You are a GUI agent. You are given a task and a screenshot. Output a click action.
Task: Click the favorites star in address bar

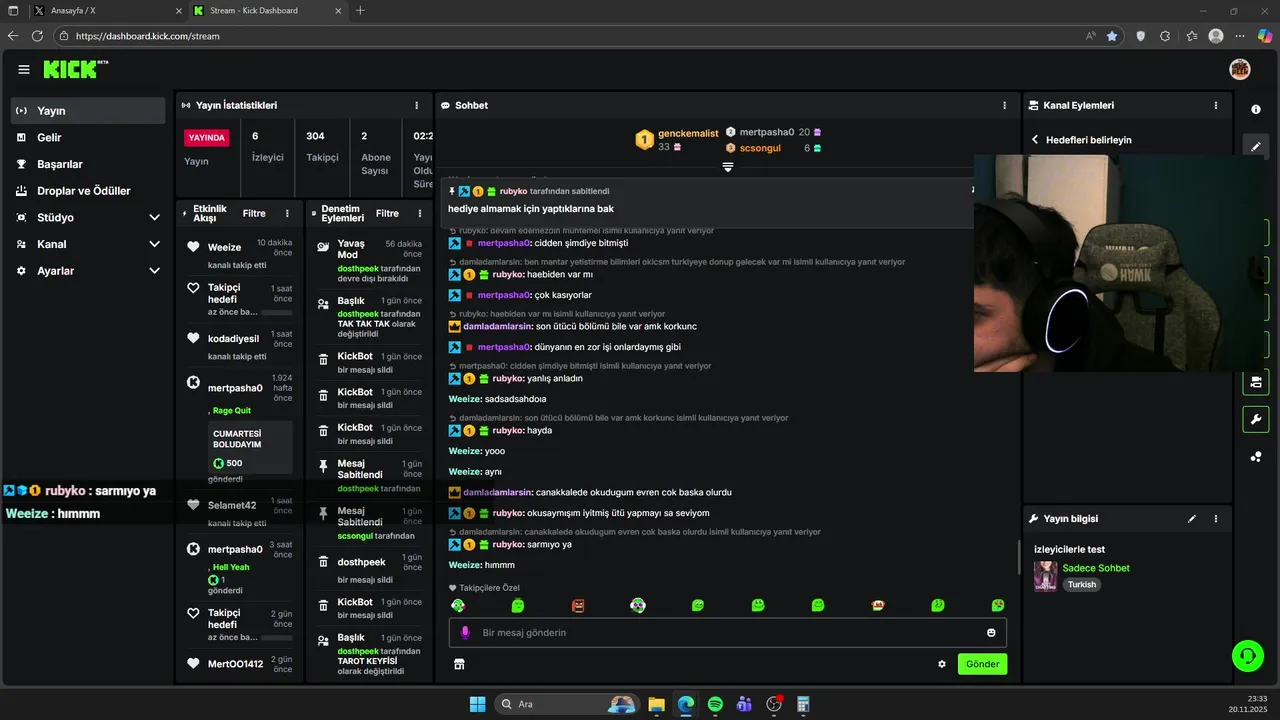coord(1112,36)
